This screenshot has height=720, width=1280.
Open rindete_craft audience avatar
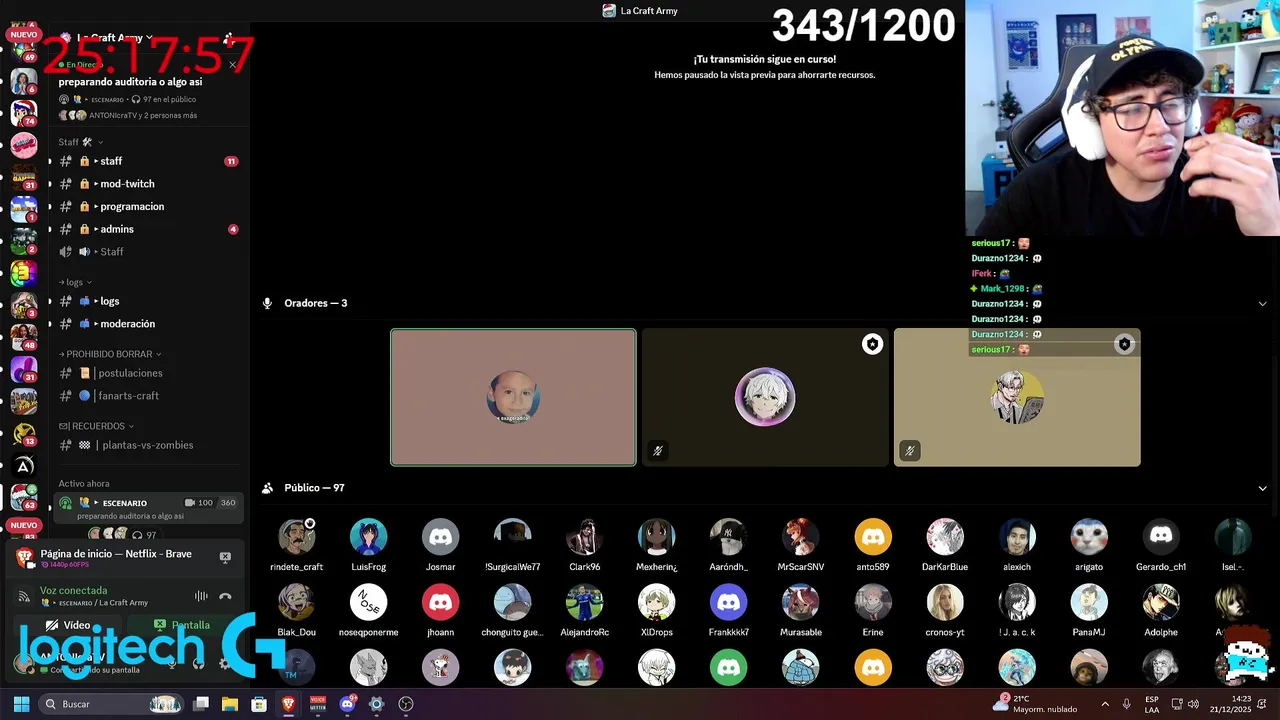(296, 537)
